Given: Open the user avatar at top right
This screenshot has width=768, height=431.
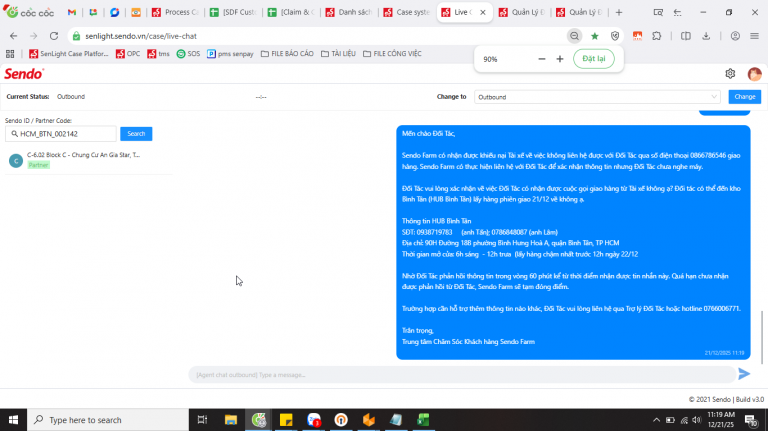Looking at the screenshot, I should [x=754, y=73].
